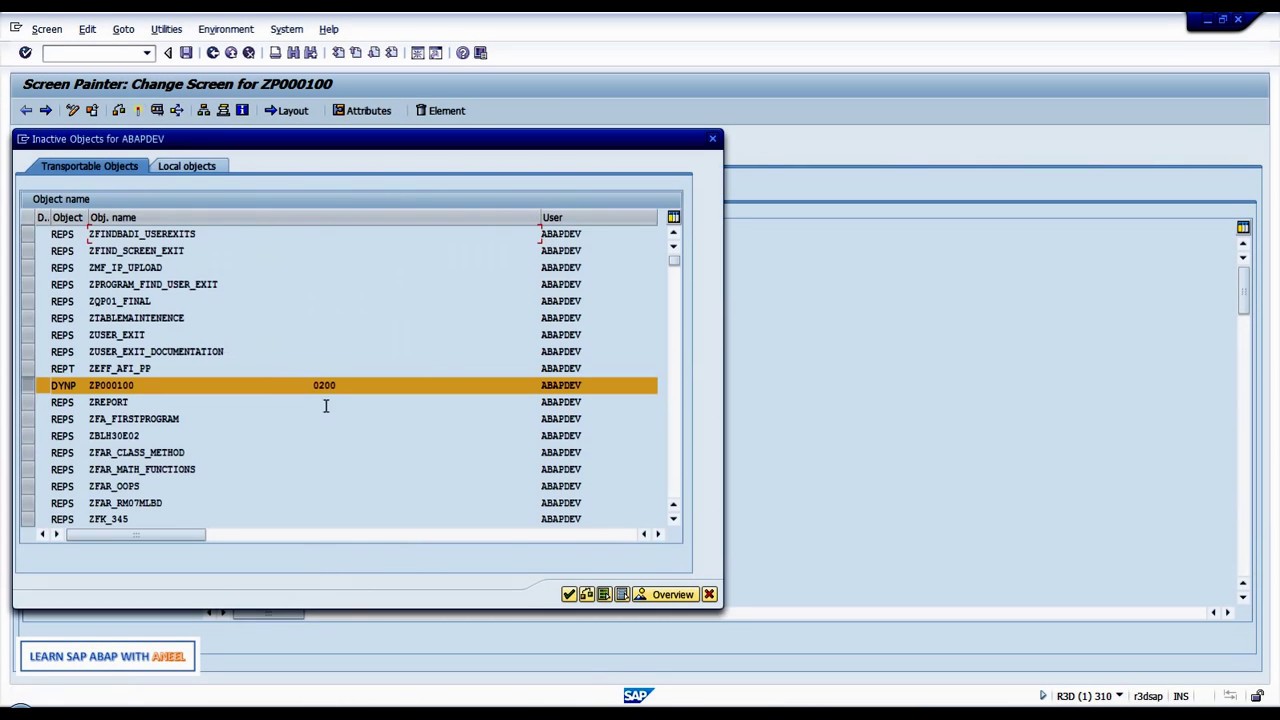1280x720 pixels.
Task: Click the Obj. name column header
Action: (314, 217)
